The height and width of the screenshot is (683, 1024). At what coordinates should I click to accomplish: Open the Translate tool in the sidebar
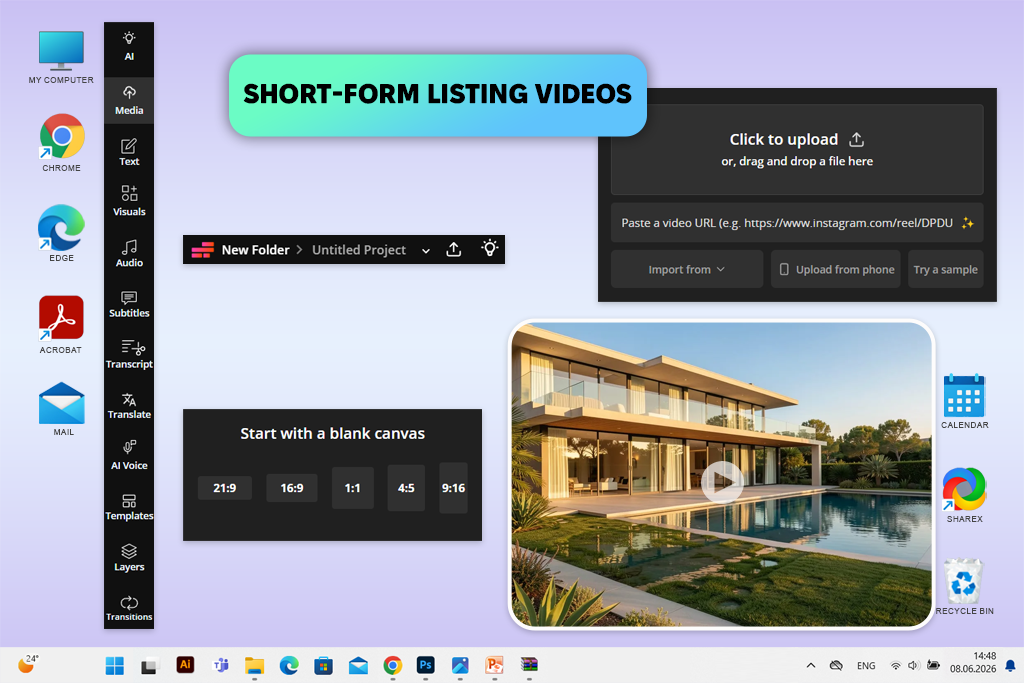(129, 405)
